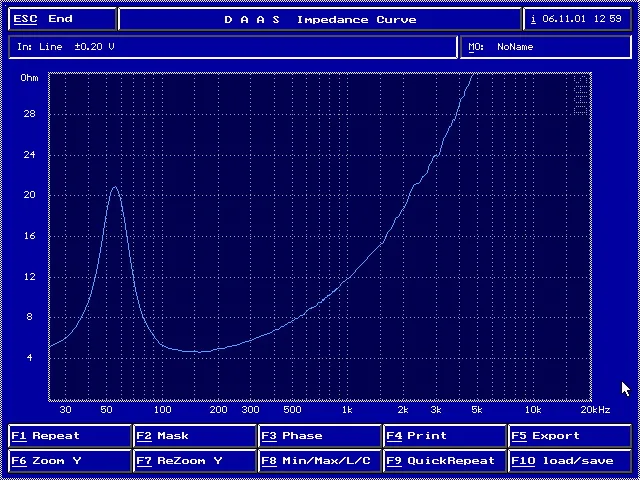Click the DAAS Impedance Curve title bar

(x=320, y=19)
